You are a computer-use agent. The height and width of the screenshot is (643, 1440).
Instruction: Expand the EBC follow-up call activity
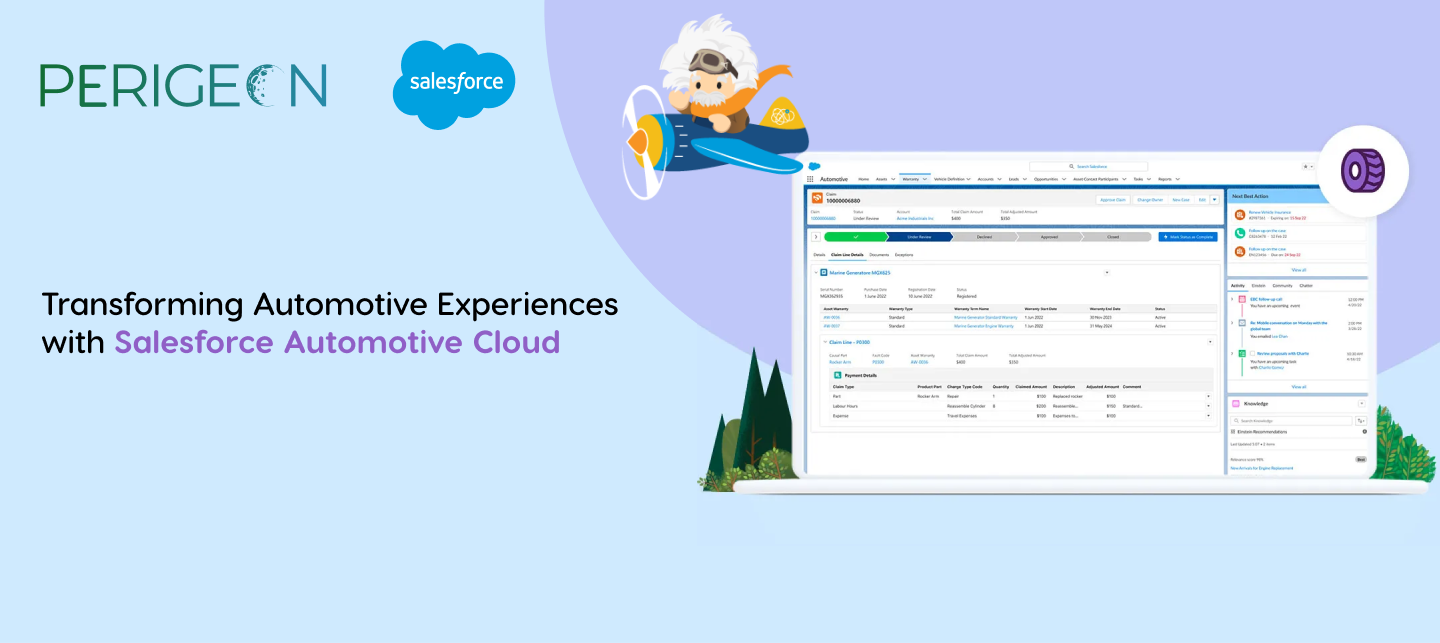coord(1232,299)
